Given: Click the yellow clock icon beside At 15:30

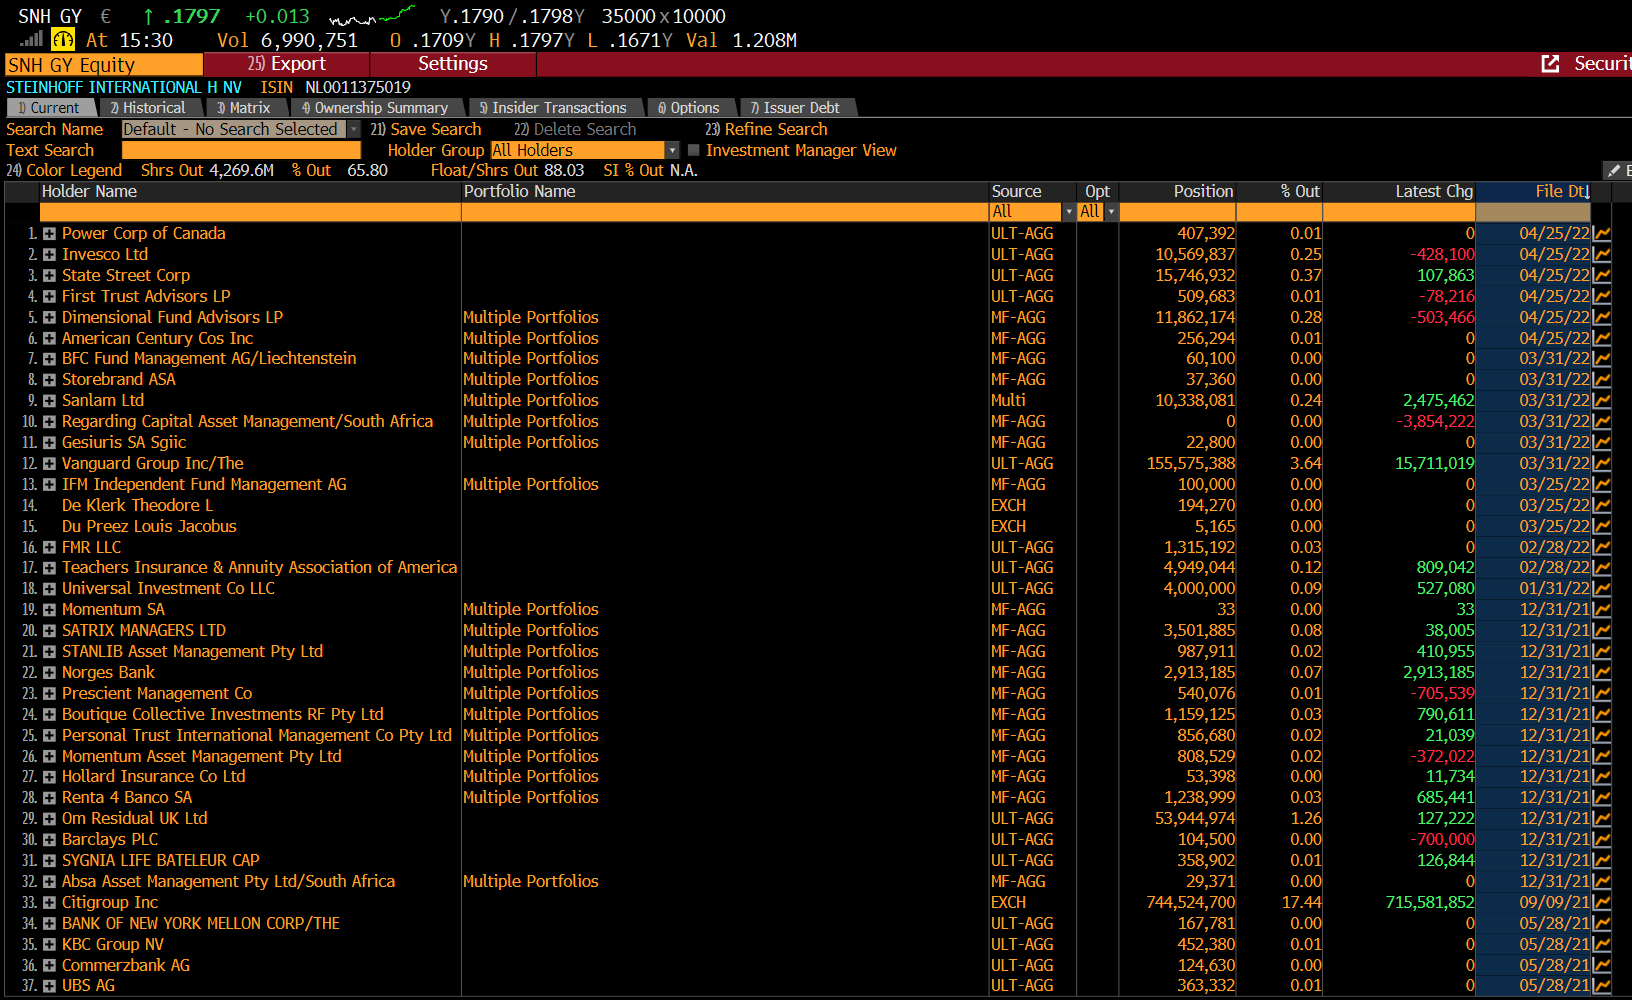Looking at the screenshot, I should (63, 40).
